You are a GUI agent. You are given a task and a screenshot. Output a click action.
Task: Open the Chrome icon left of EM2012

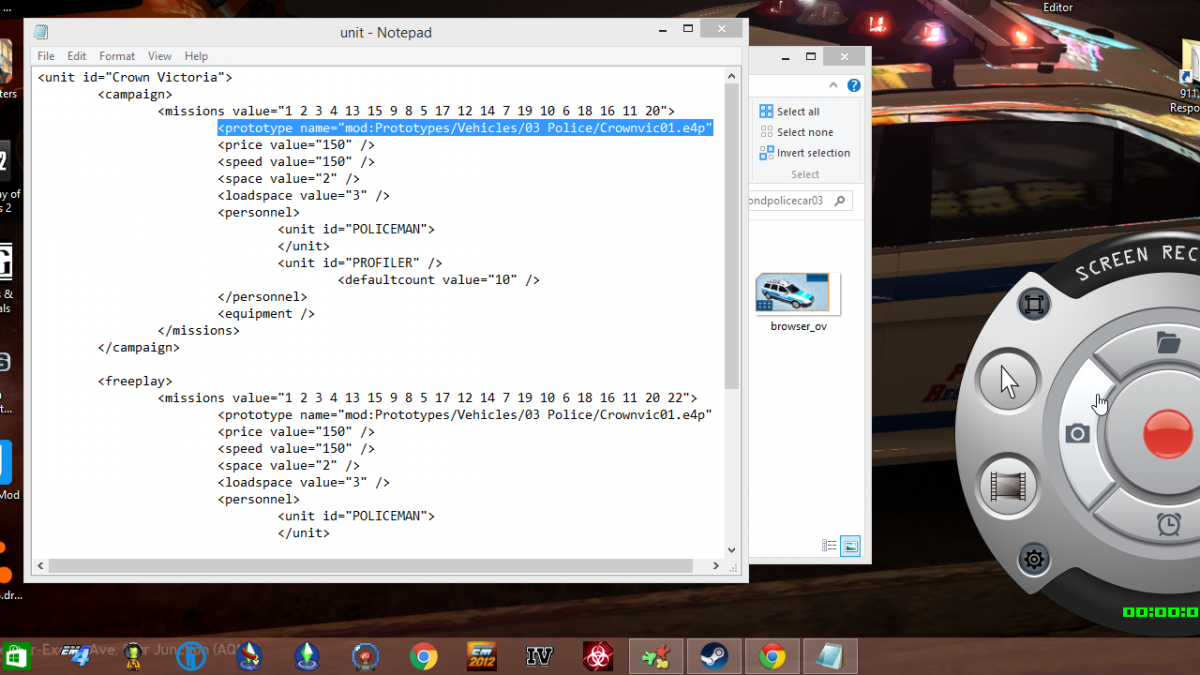pos(424,656)
